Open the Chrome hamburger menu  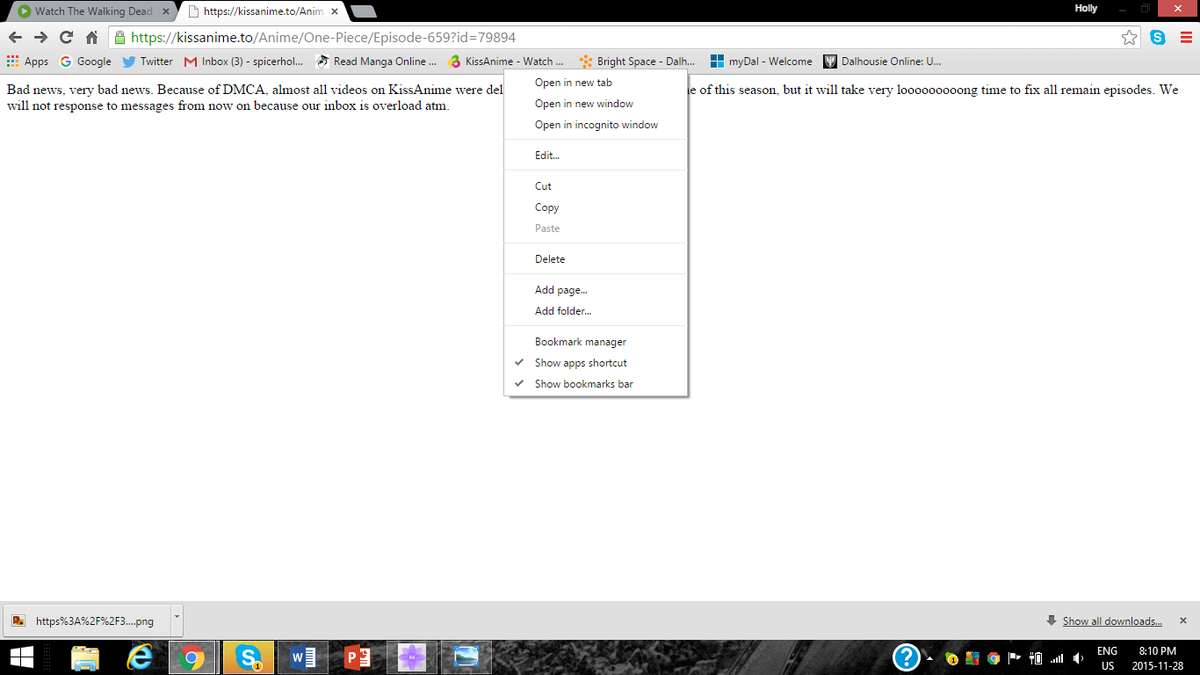point(1185,38)
